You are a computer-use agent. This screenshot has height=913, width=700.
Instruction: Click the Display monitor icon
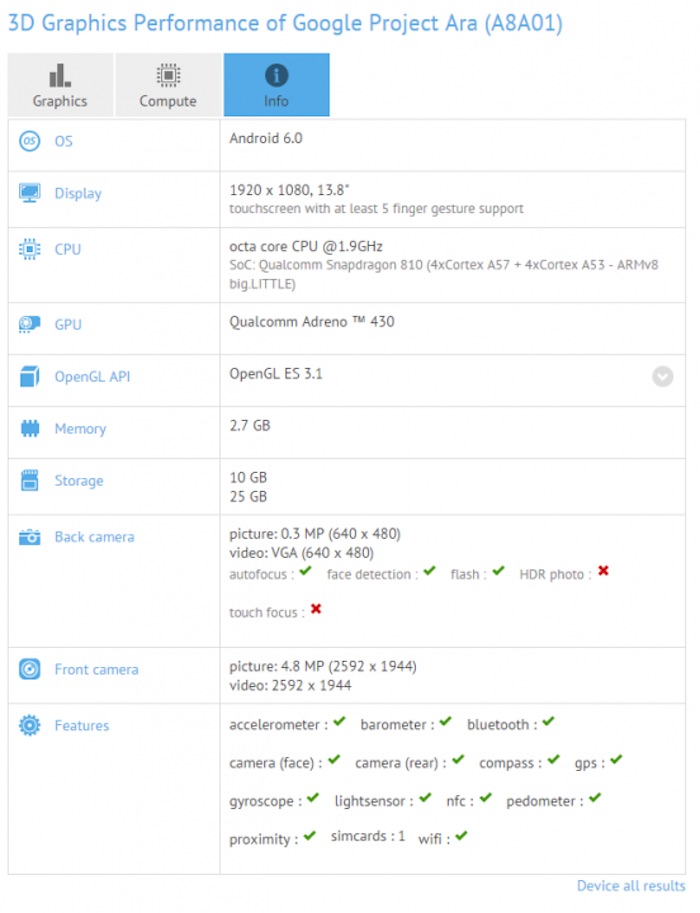pos(30,193)
